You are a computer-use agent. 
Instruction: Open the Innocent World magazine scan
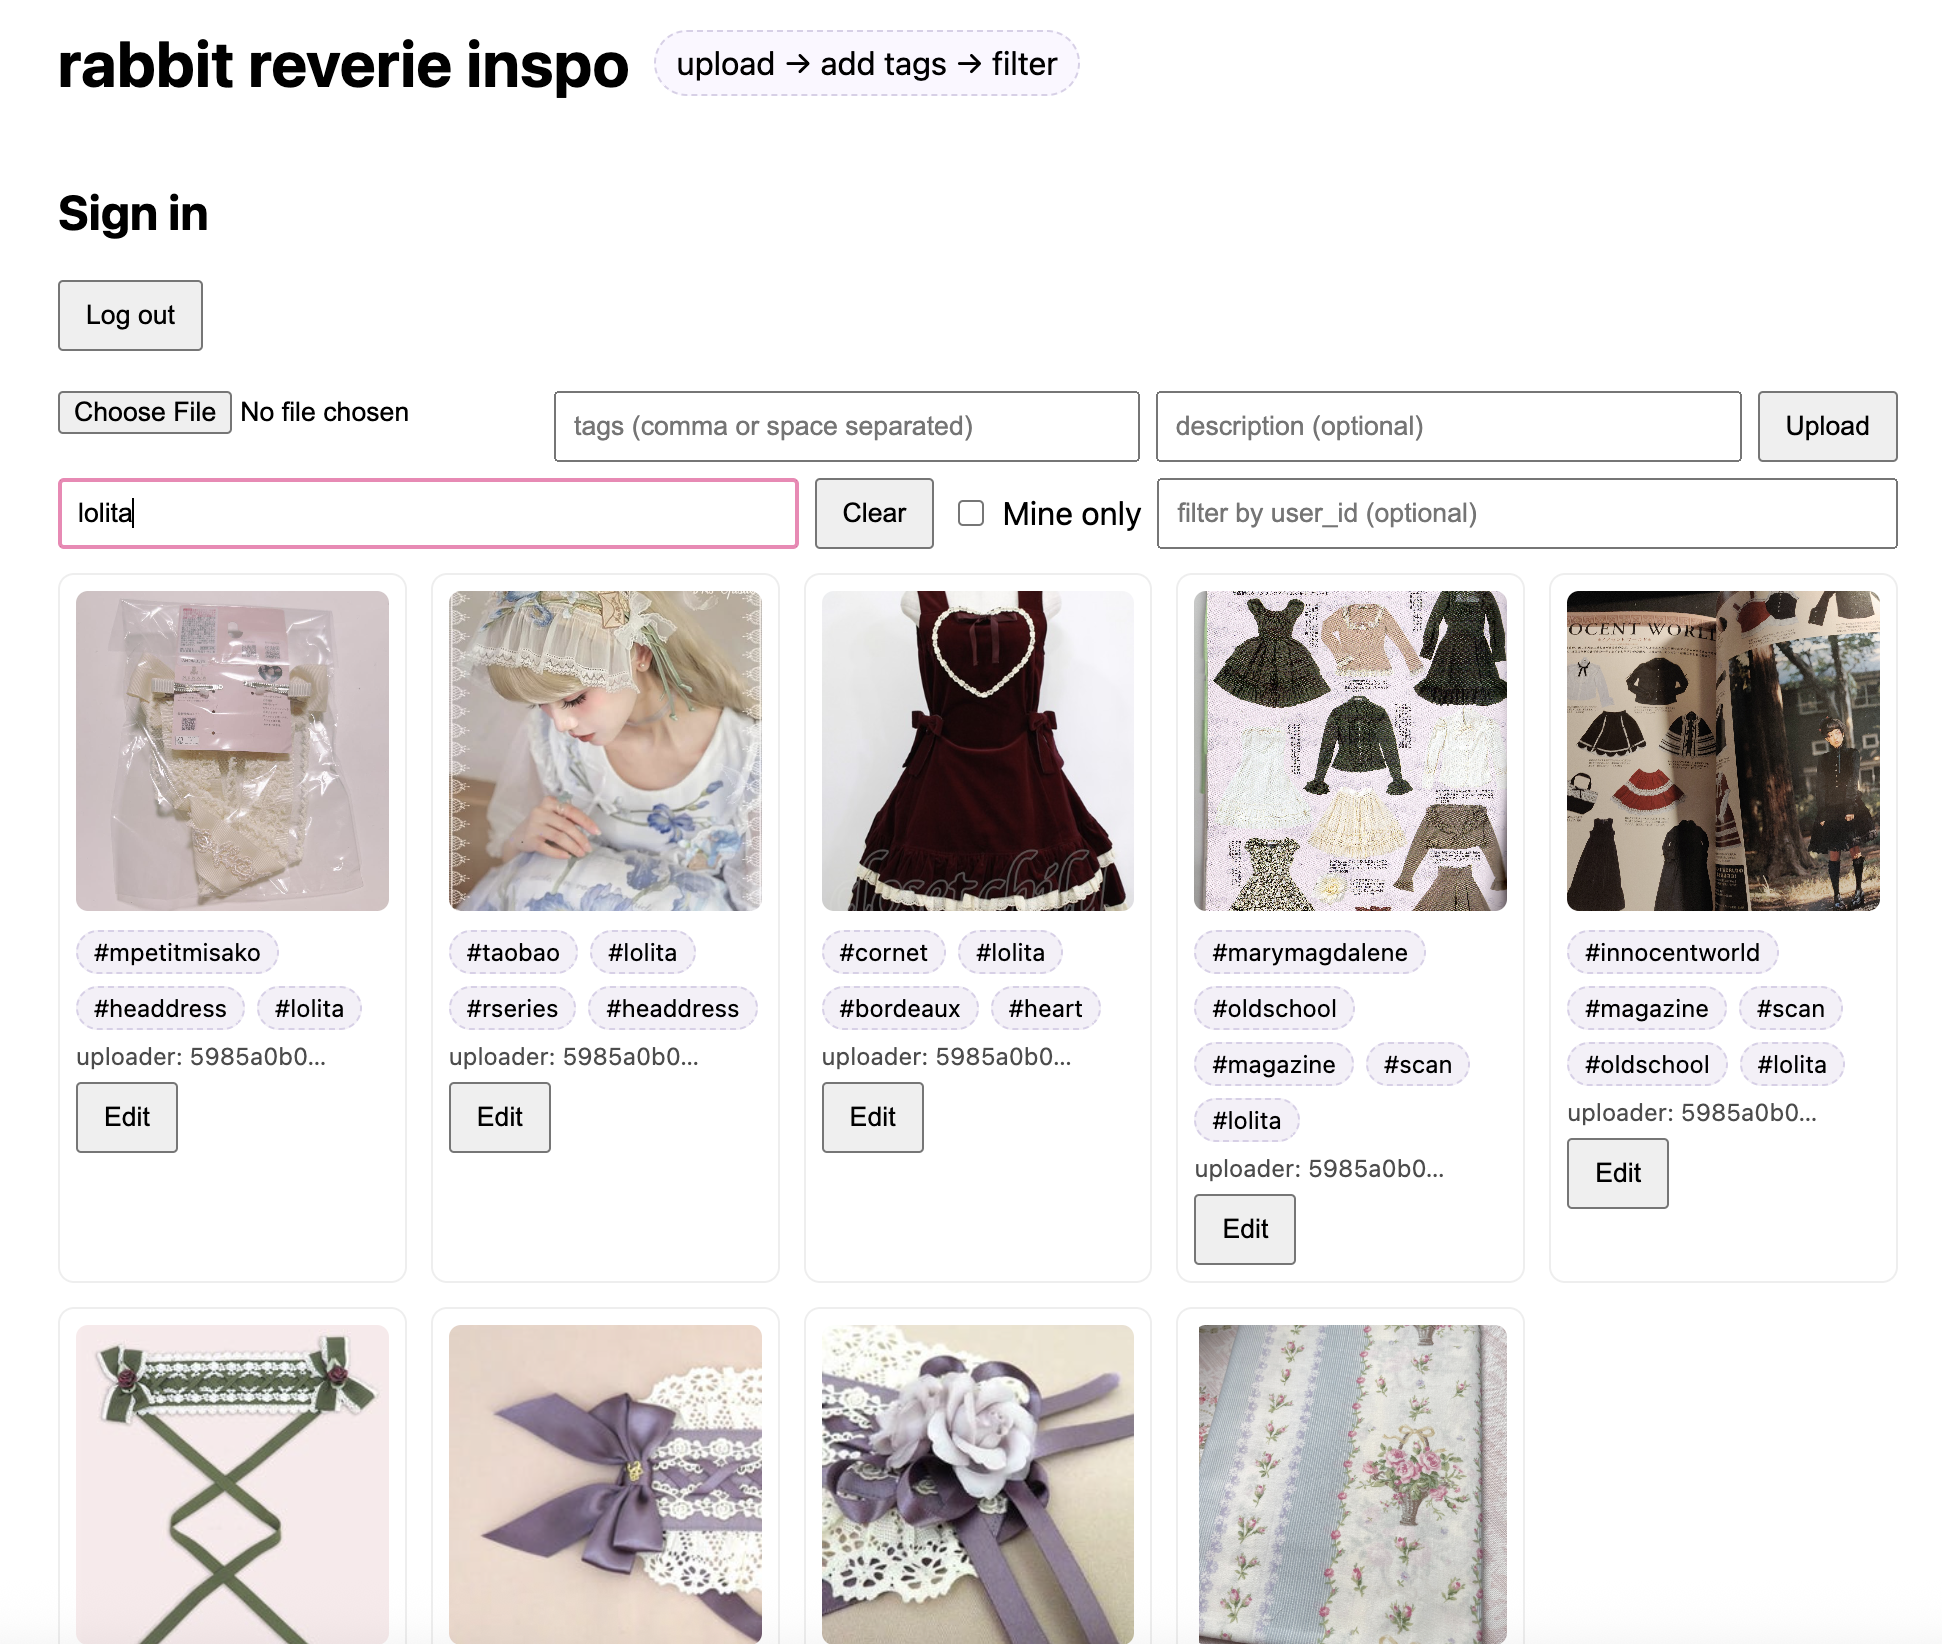pyautogui.click(x=1722, y=750)
